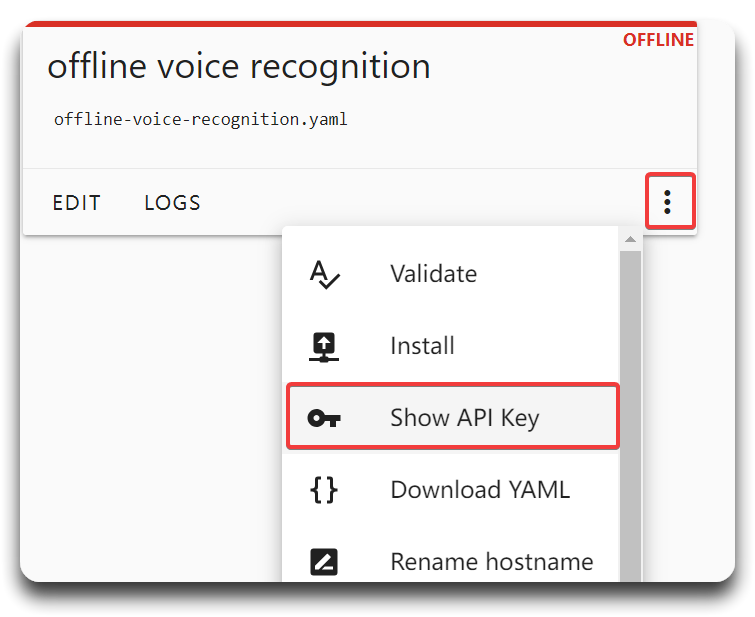Click the offline-voice-recognition.yaml filename
This screenshot has width=755, height=617.
click(x=200, y=119)
